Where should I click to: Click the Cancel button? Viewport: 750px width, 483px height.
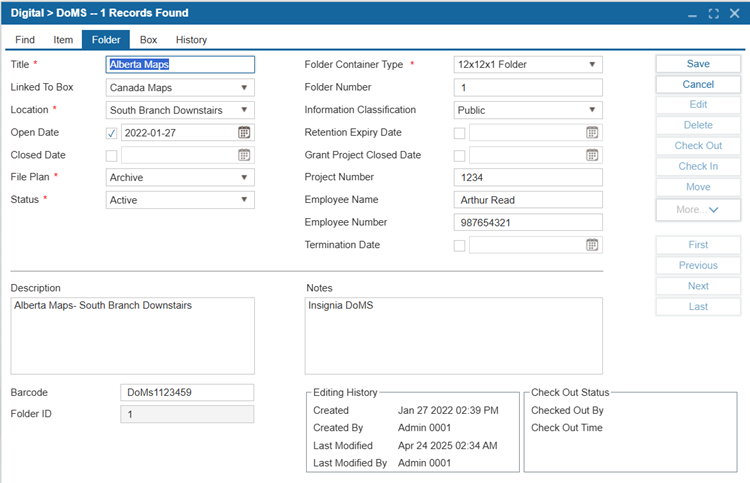coord(698,84)
